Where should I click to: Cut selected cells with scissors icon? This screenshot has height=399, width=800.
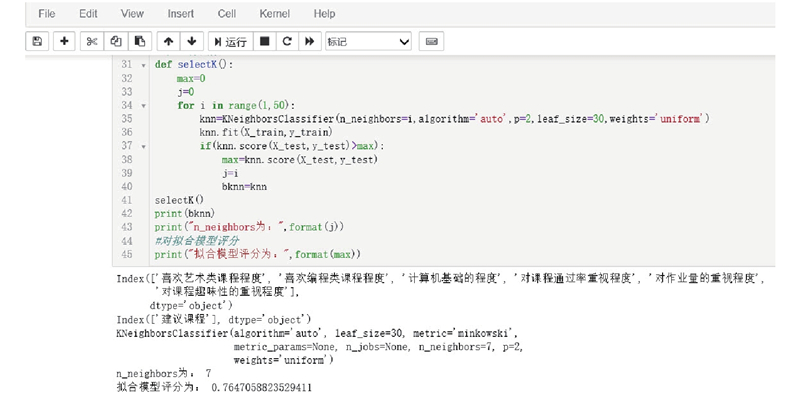[92, 41]
